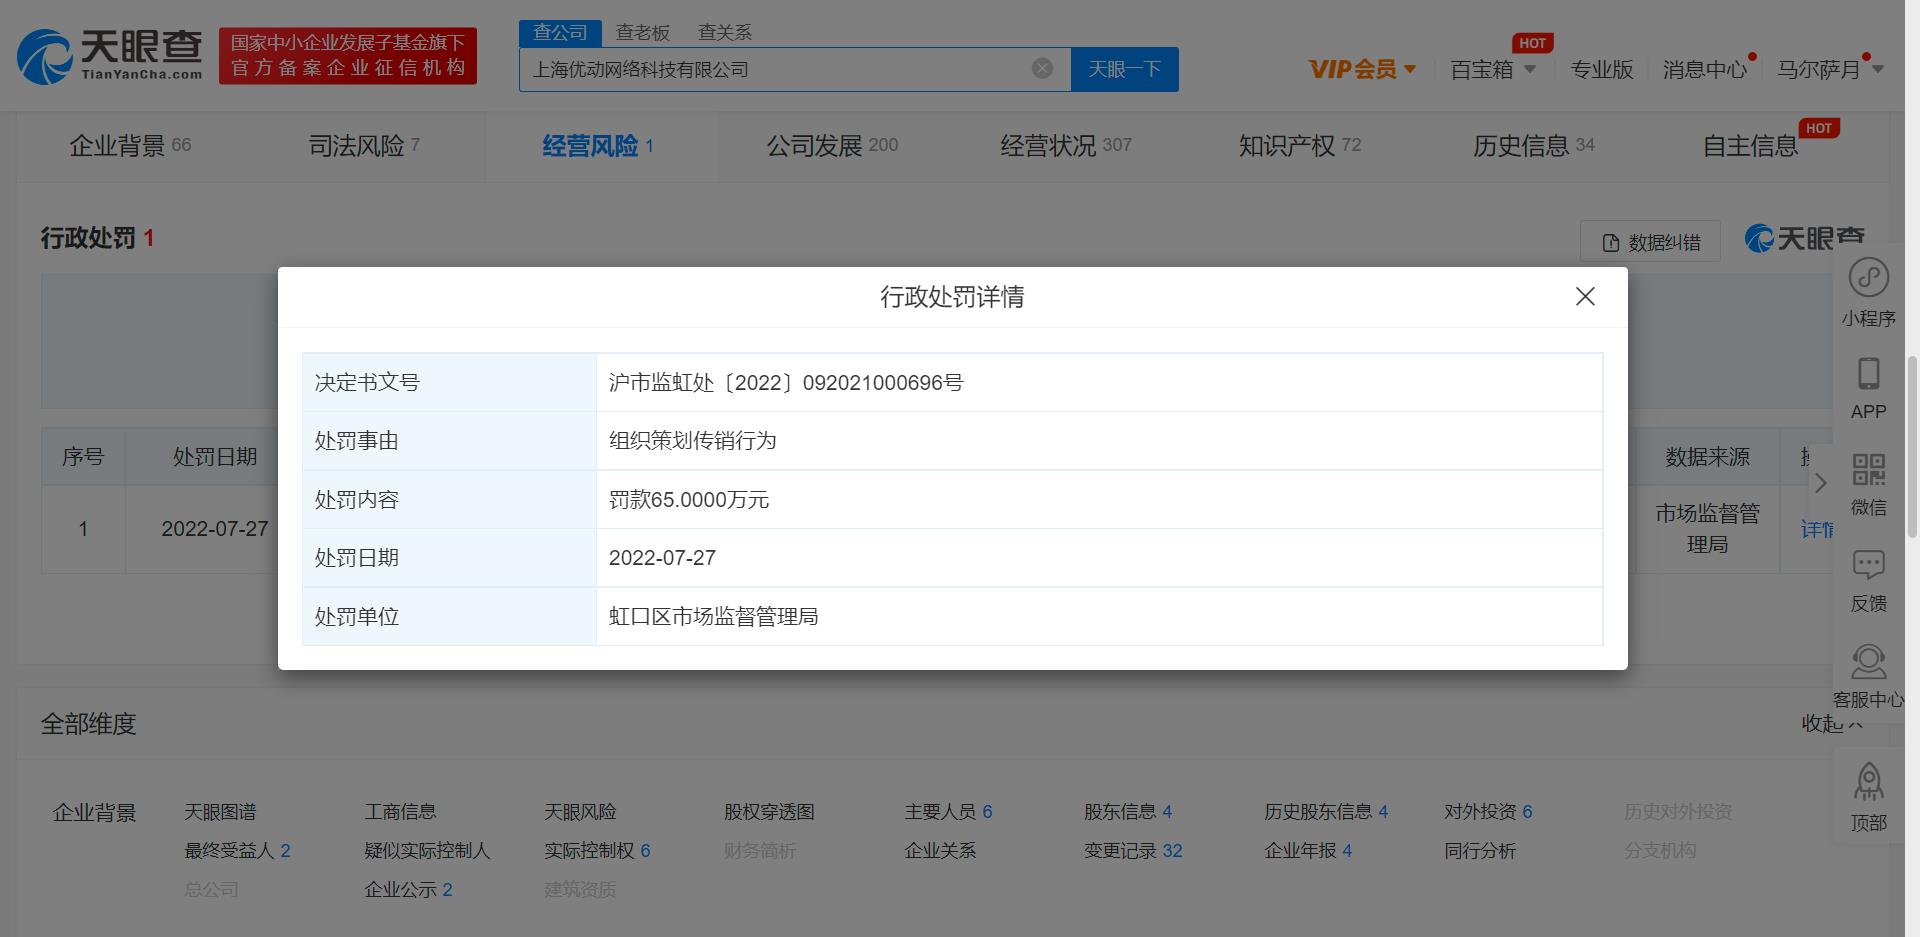Open 天眼图谱 dimension link
The width and height of the screenshot is (1920, 937).
point(220,812)
